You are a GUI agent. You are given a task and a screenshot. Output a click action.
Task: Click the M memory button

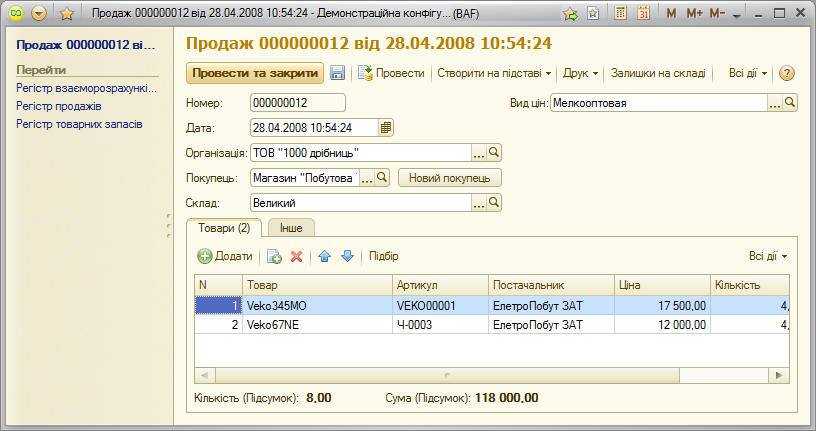tap(671, 14)
